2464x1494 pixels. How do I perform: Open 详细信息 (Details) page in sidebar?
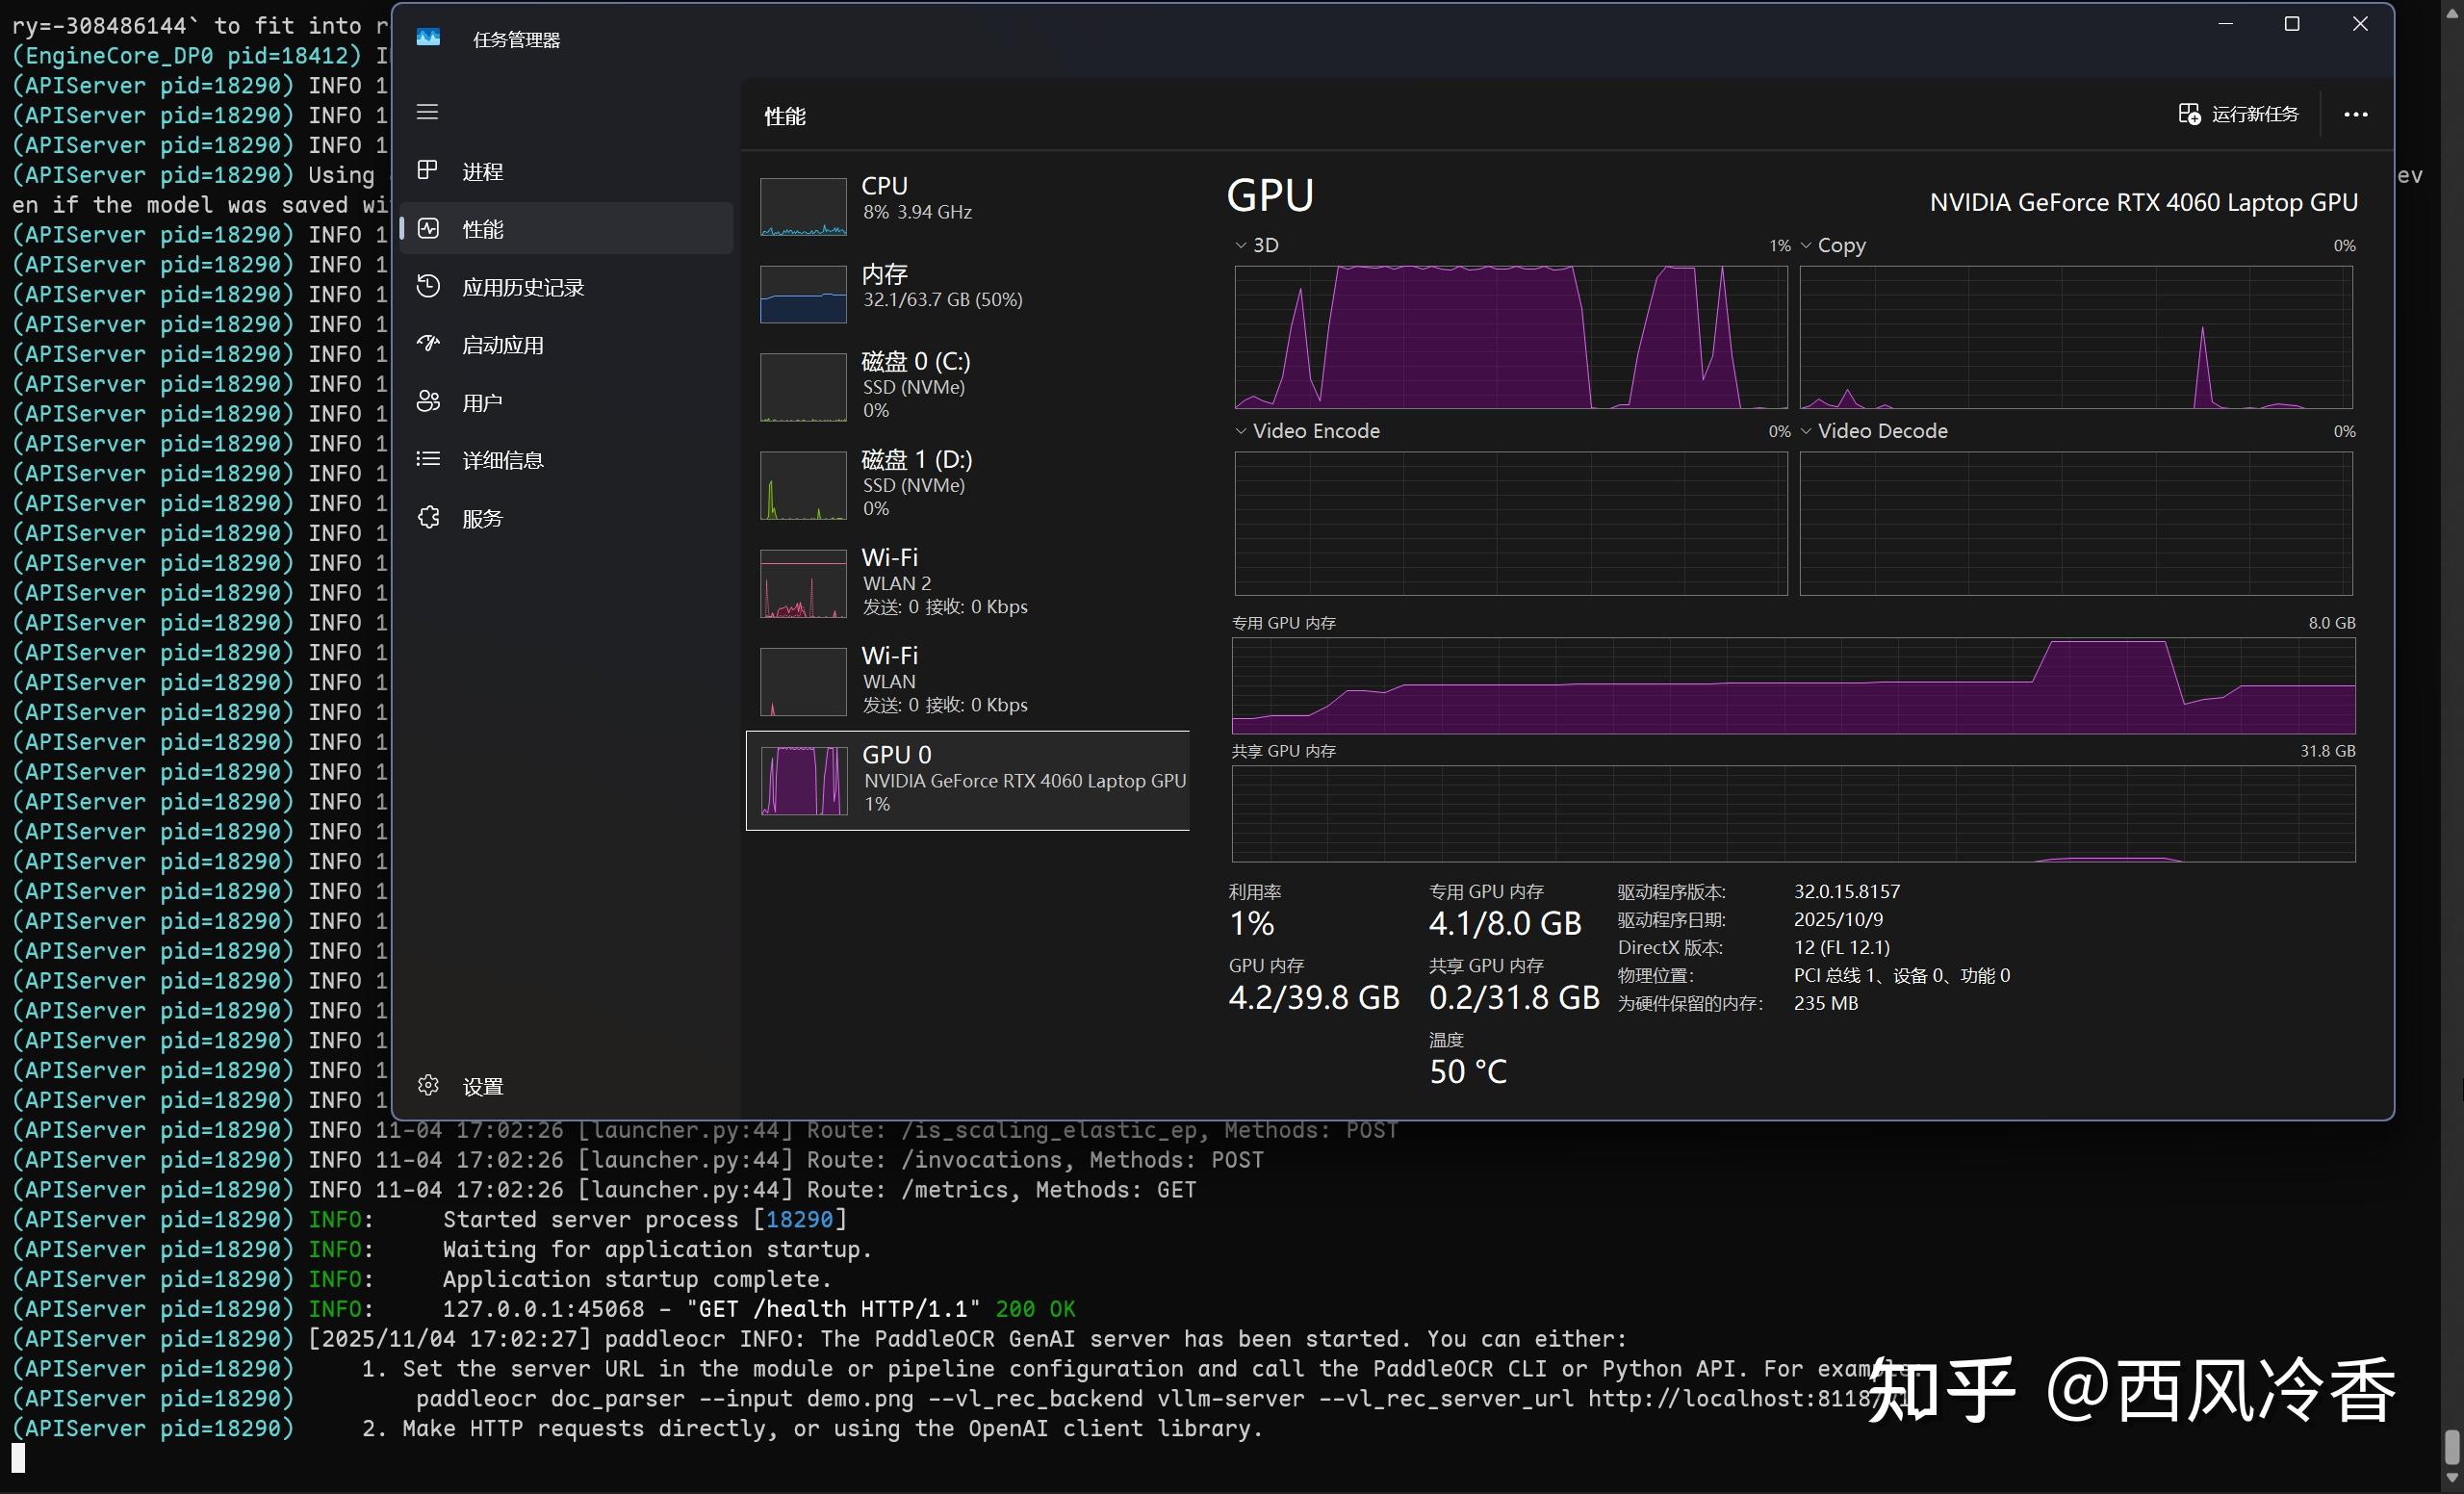pos(502,460)
